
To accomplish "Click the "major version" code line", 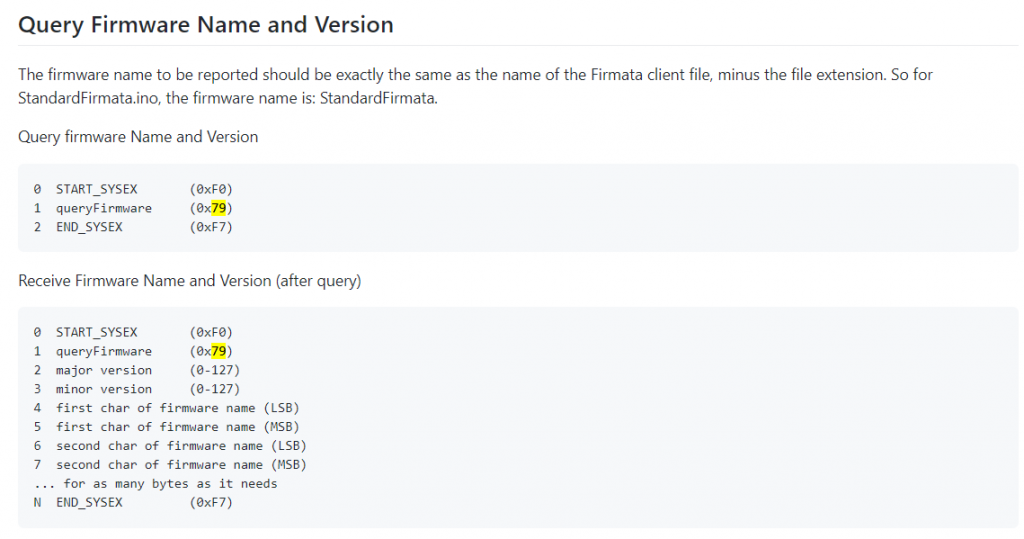I will point(104,370).
